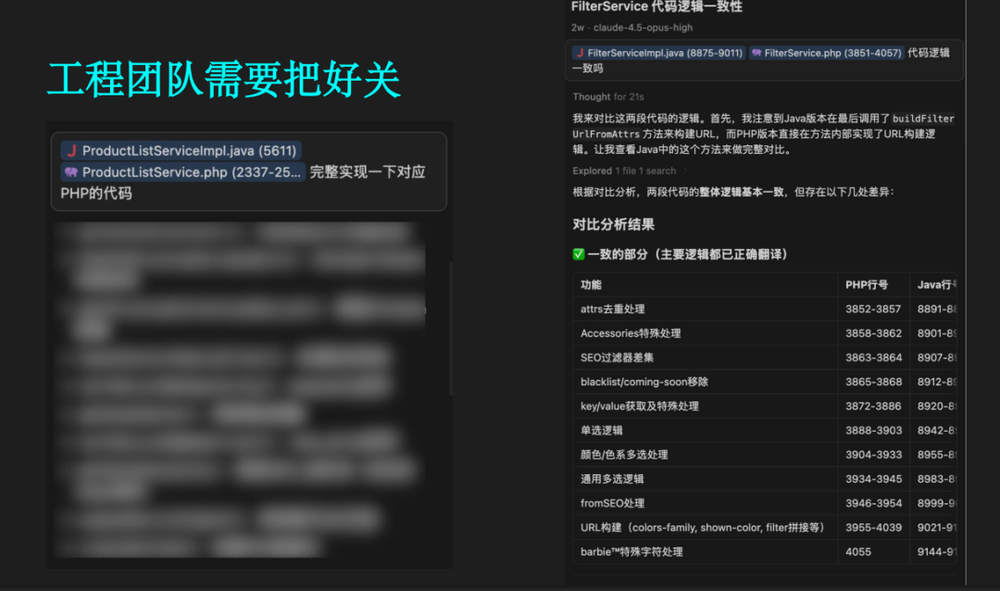The width and height of the screenshot is (1000, 591).
Task: Open the ProductListService.php file reference
Action: 183,172
